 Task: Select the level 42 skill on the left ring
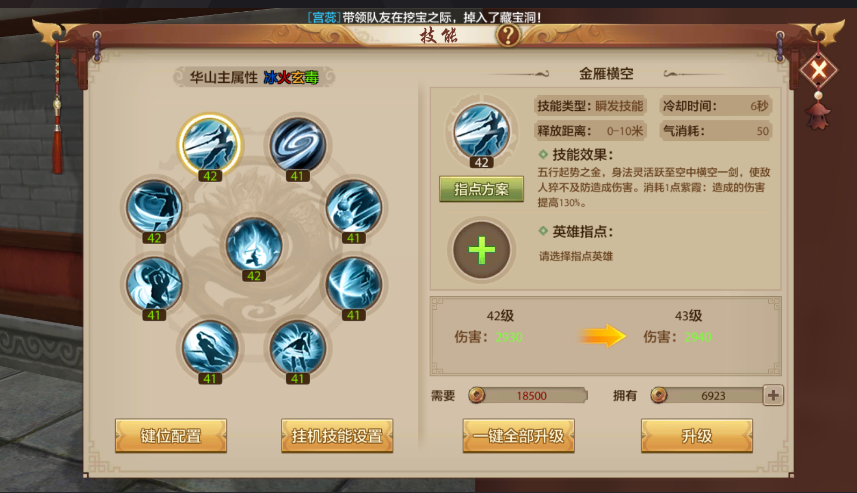tap(154, 207)
